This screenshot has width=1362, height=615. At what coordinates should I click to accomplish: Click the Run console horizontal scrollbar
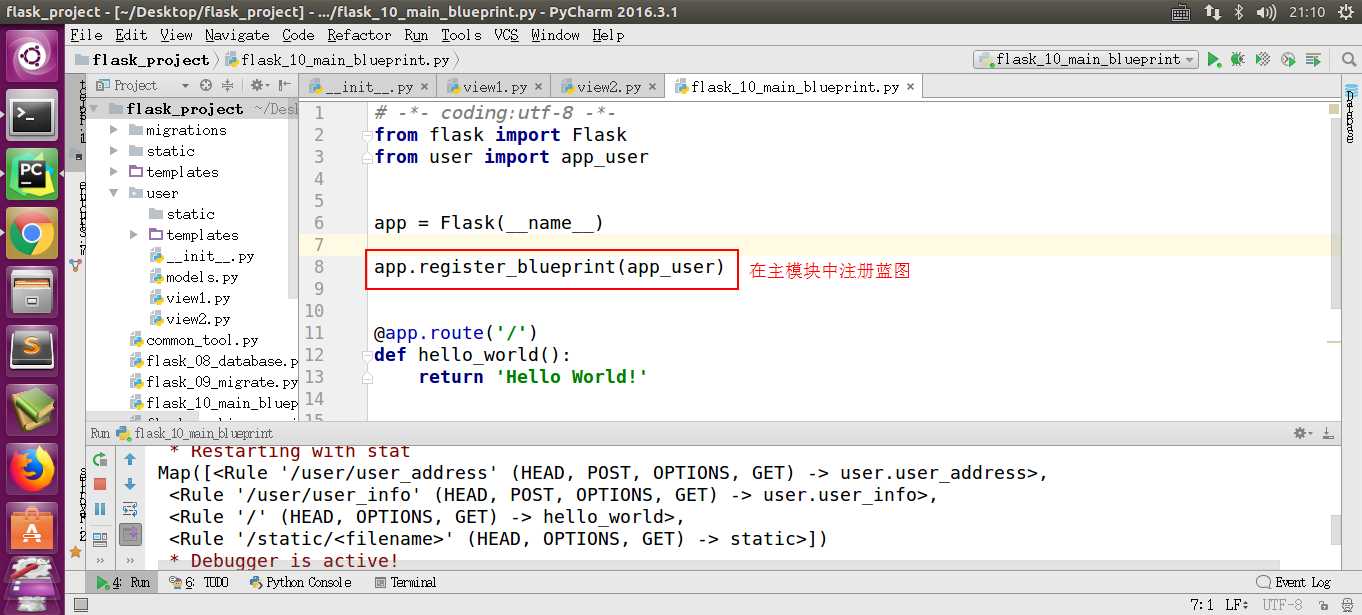click(x=718, y=565)
